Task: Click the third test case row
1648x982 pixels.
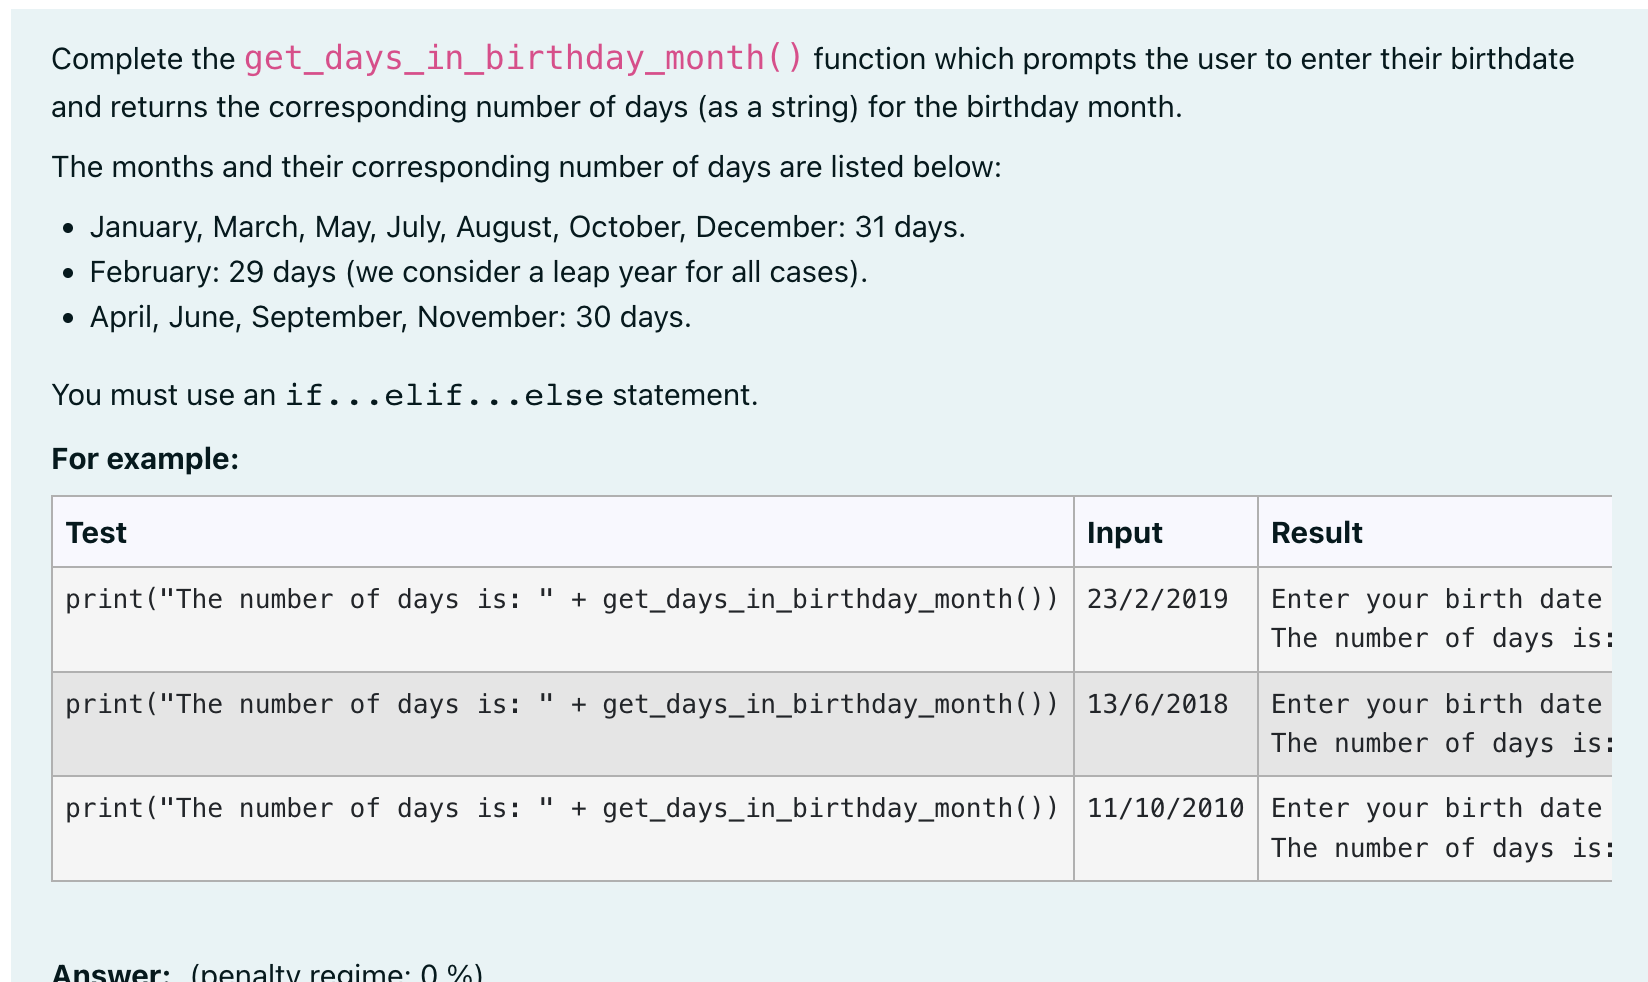Action: point(562,807)
